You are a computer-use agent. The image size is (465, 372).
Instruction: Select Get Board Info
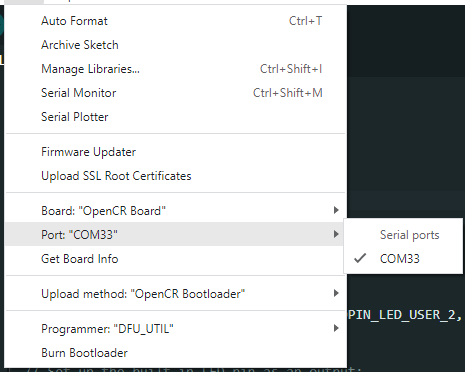pos(175,259)
